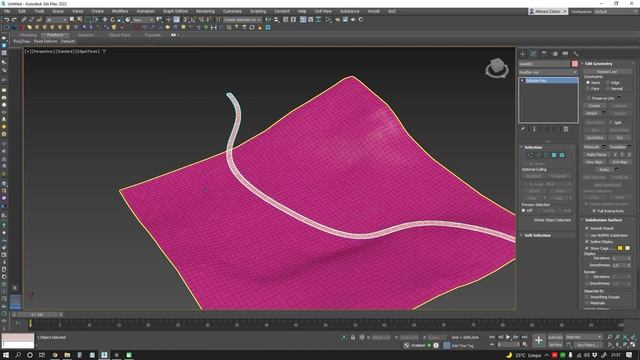The width and height of the screenshot is (640, 360).
Task: Switch to the Create command panel tab
Action: tap(522, 54)
